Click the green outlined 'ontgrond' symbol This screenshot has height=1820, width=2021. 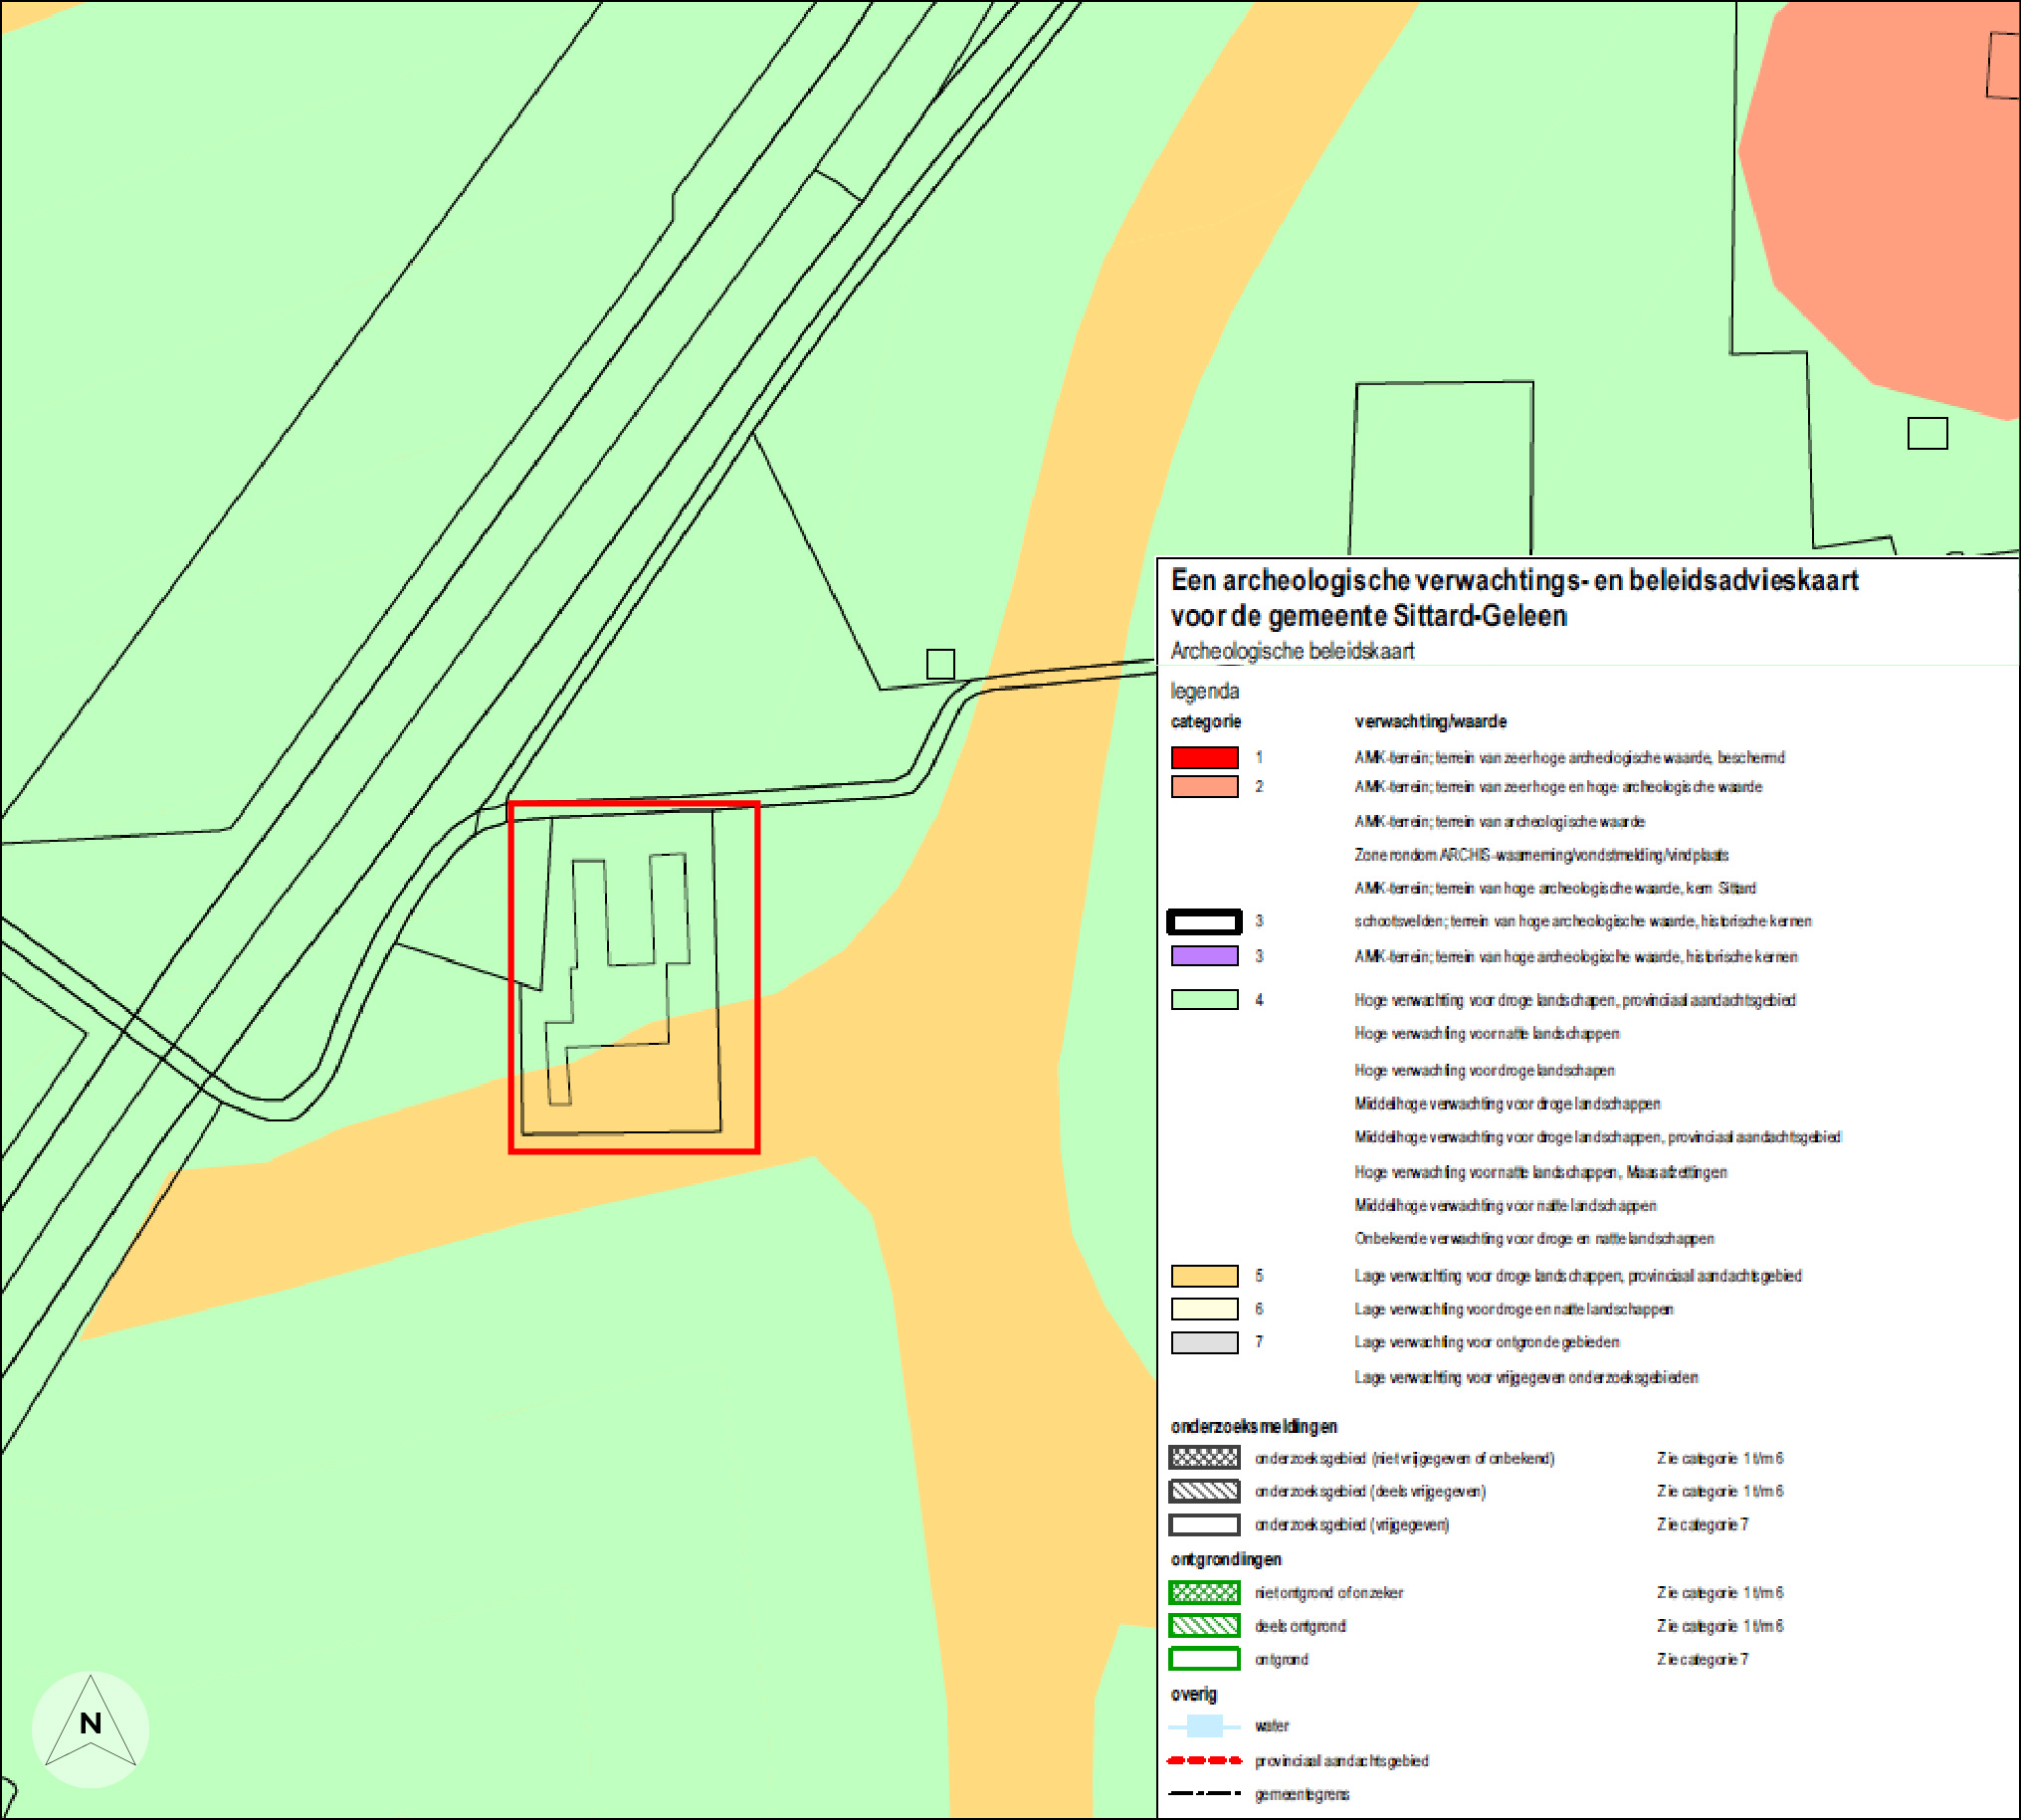pyautogui.click(x=1204, y=1659)
